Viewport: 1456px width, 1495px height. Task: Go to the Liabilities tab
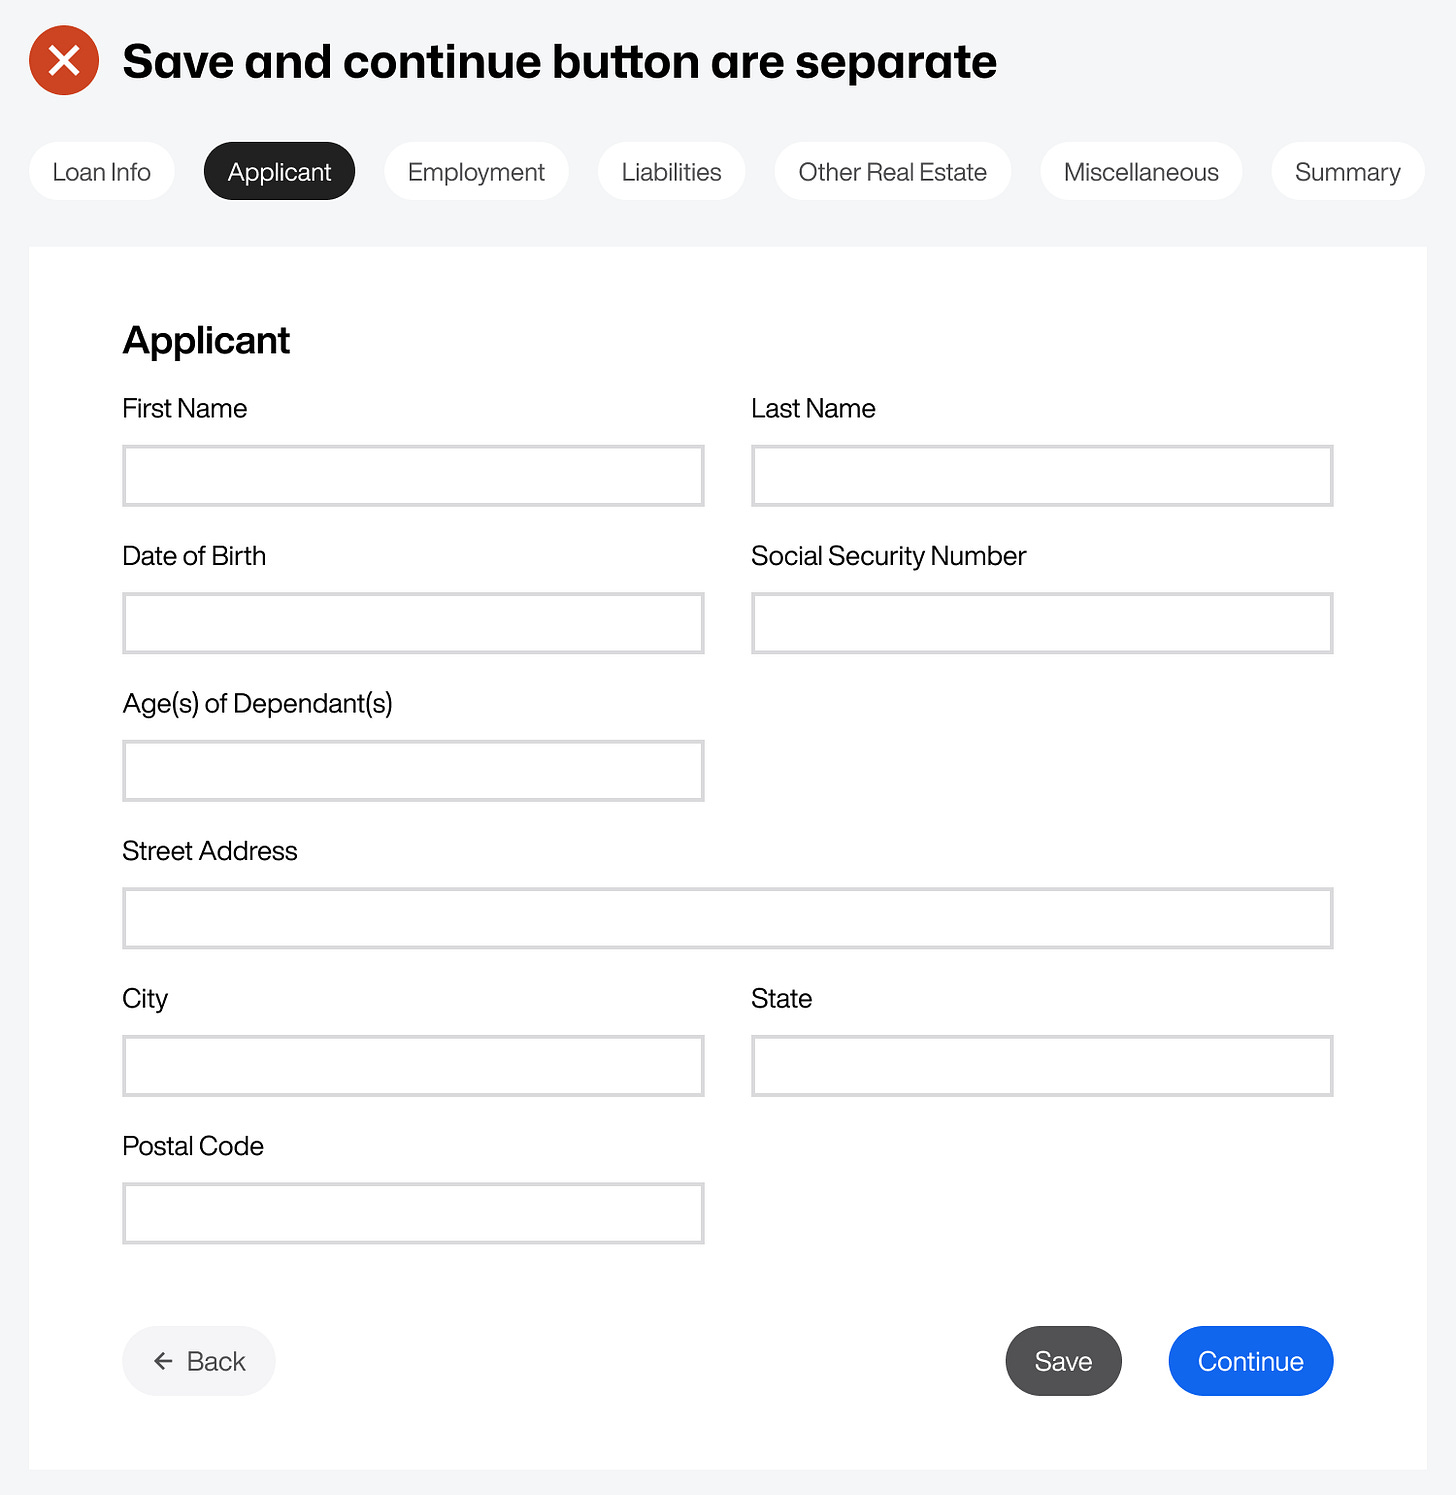[671, 172]
